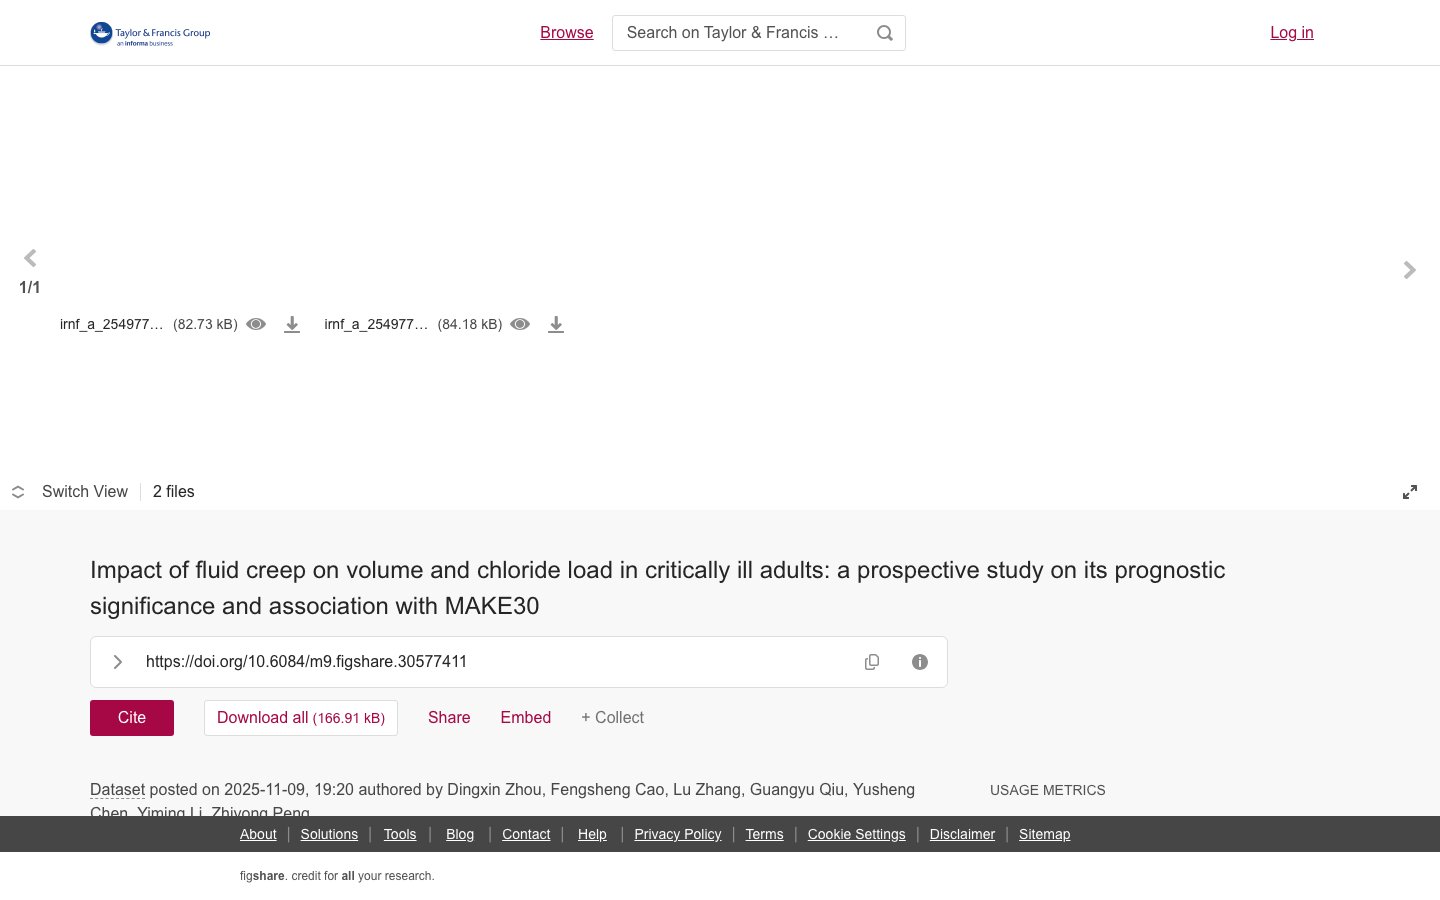Viewport: 1440px width, 900px height.
Task: Open the Privacy Policy footer link
Action: tap(678, 834)
